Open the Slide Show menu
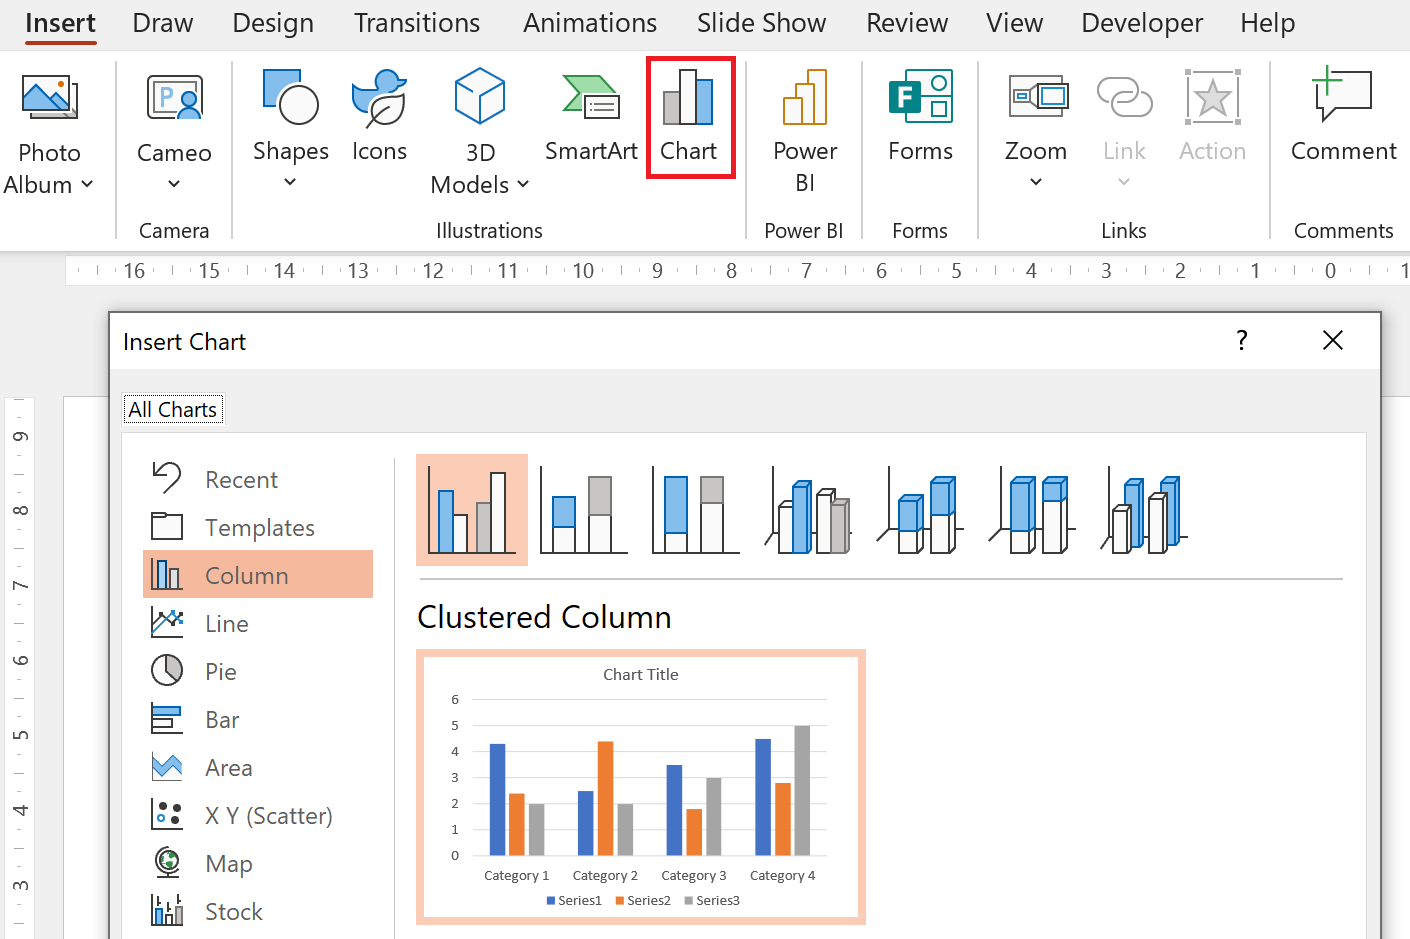Image resolution: width=1410 pixels, height=939 pixels. [x=761, y=22]
